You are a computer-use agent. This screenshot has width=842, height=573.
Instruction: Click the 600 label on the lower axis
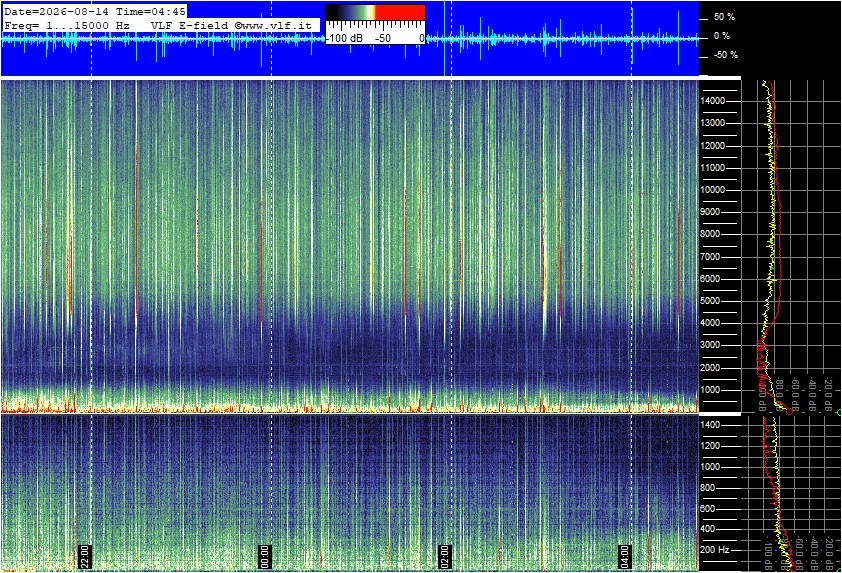click(x=707, y=509)
